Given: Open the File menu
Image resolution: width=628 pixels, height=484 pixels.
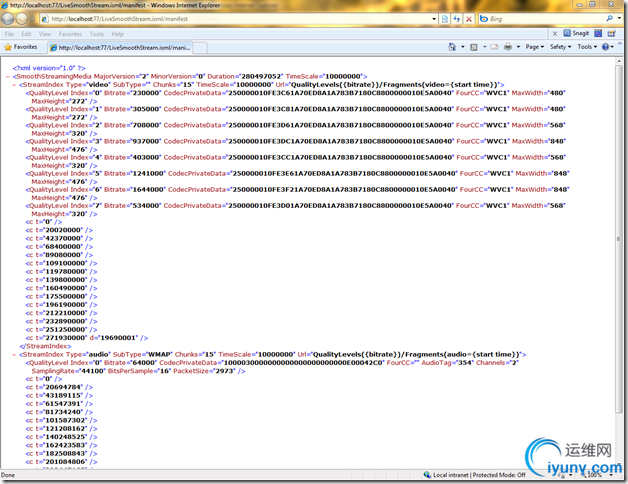Looking at the screenshot, I should [x=9, y=34].
